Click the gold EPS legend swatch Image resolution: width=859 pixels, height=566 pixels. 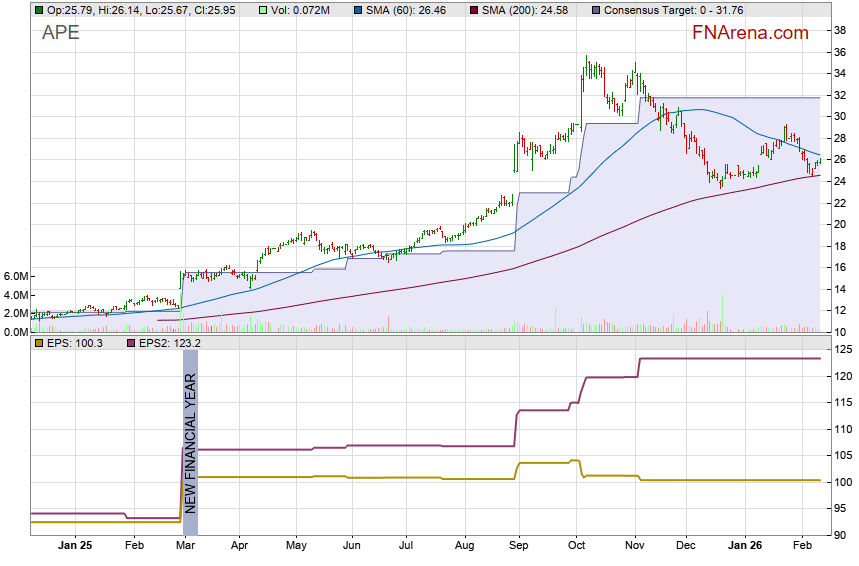pyautogui.click(x=38, y=343)
